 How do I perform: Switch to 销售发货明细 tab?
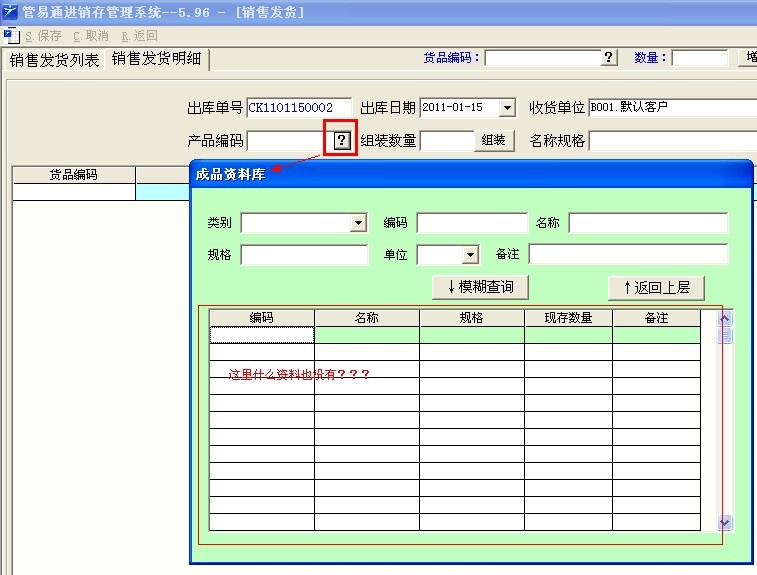point(156,58)
